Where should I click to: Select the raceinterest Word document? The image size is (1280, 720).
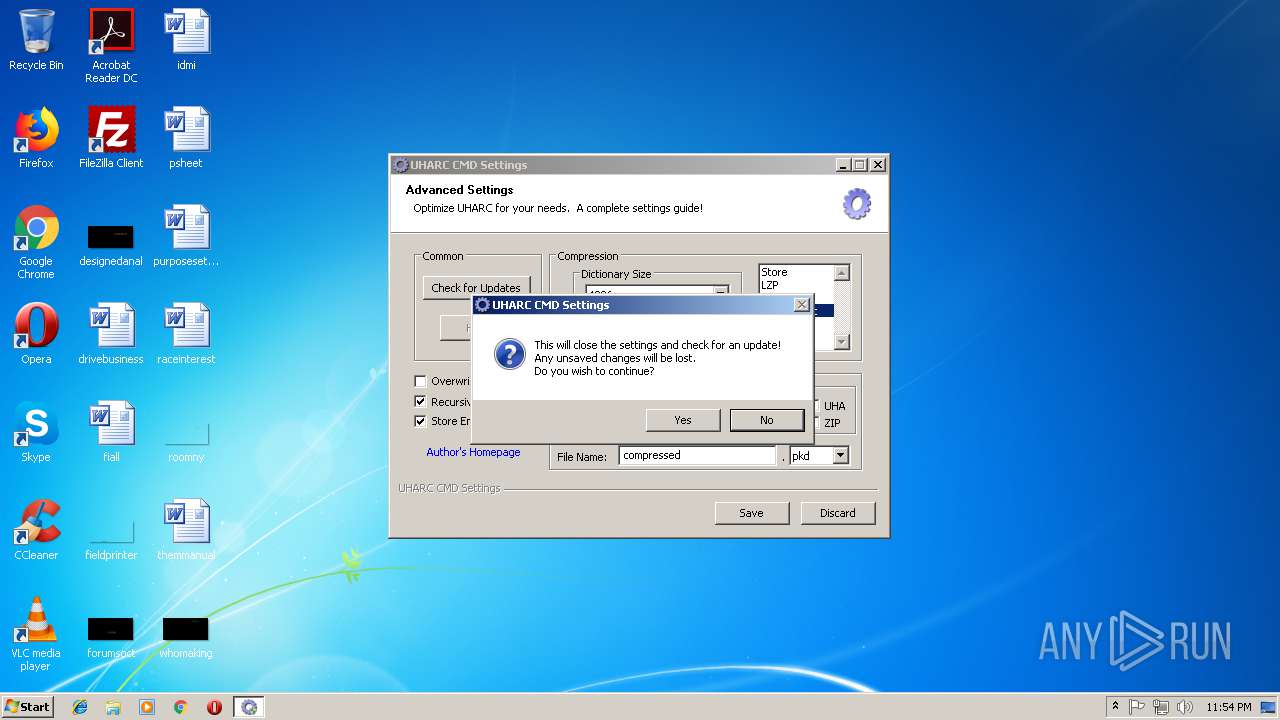pos(186,334)
